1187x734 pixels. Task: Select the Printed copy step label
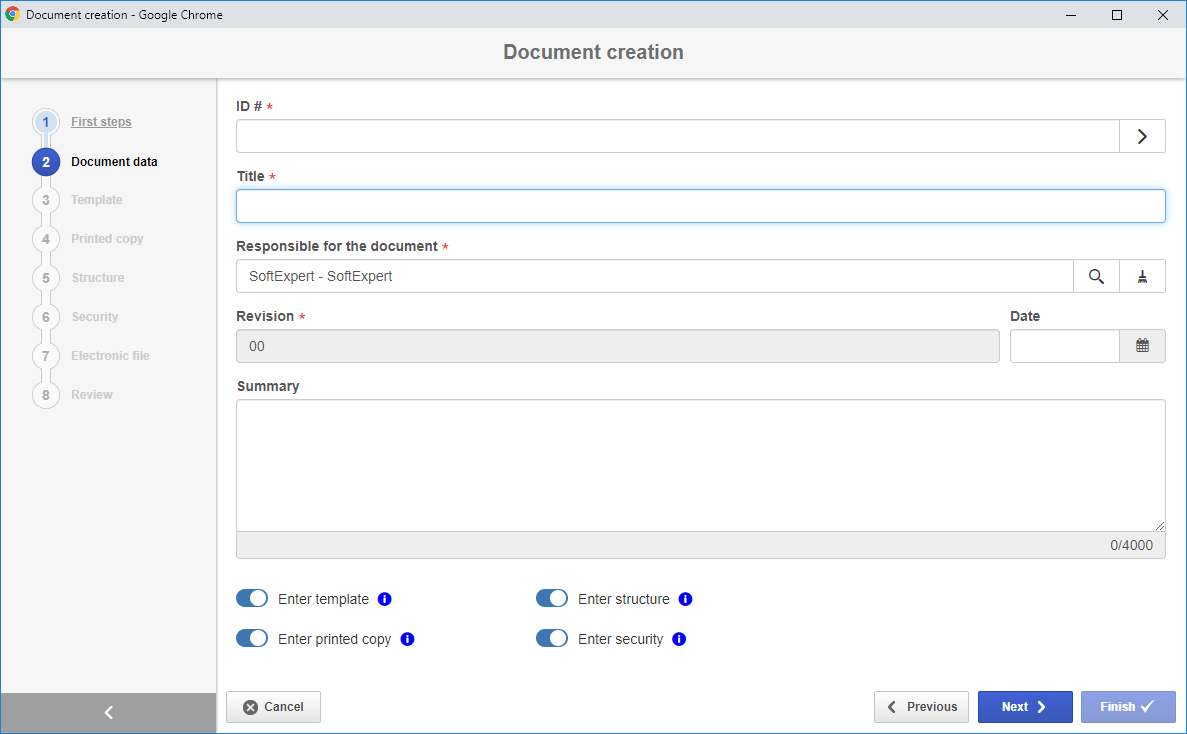107,239
